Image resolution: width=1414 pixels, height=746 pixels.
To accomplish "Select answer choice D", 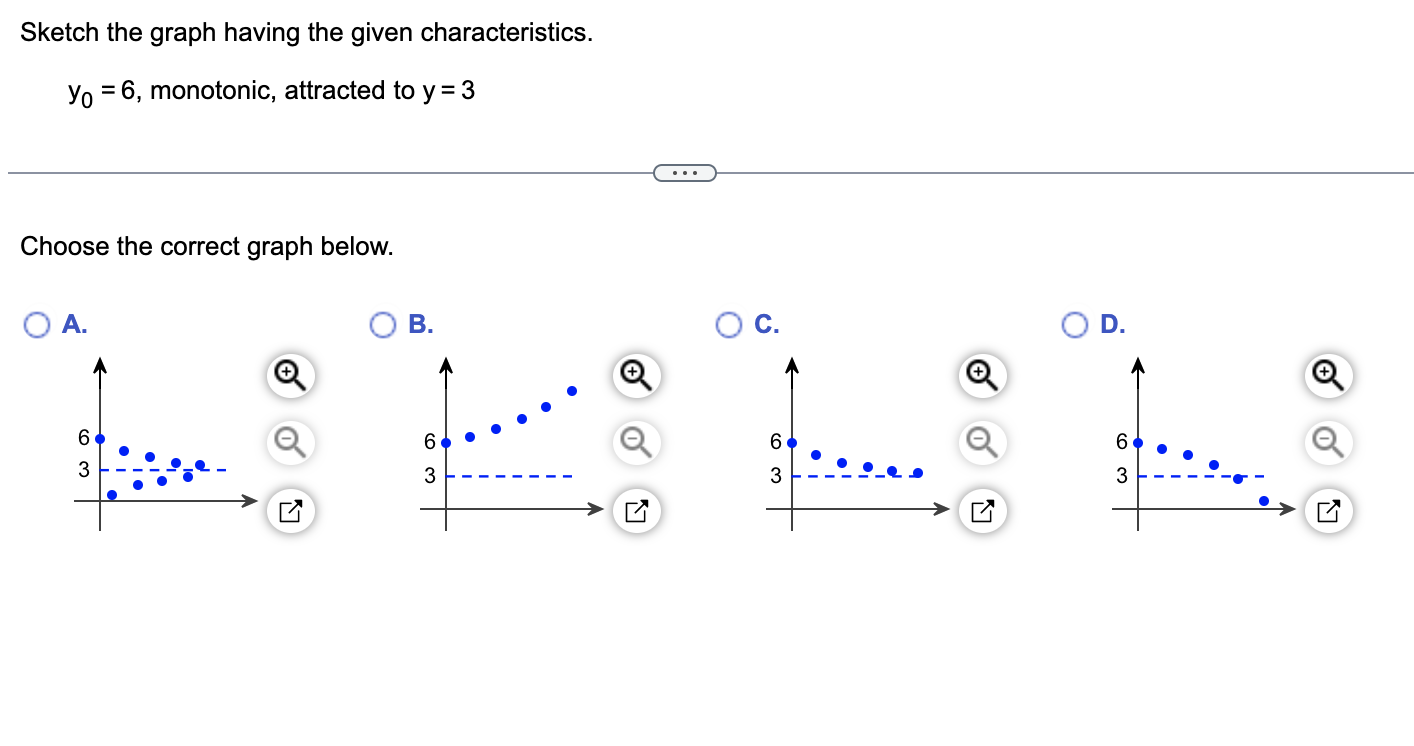I will coord(1074,324).
